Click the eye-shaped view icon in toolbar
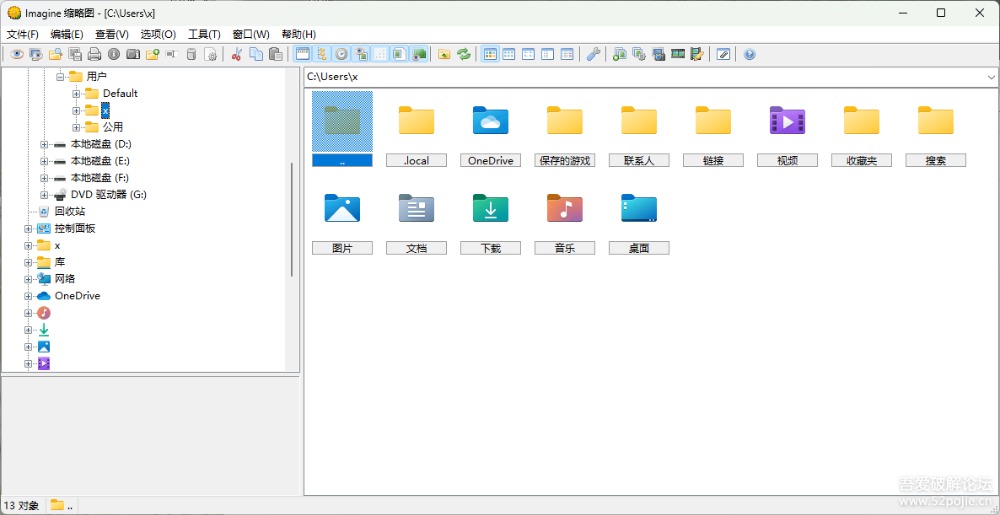The width and height of the screenshot is (1000, 515). [x=17, y=54]
